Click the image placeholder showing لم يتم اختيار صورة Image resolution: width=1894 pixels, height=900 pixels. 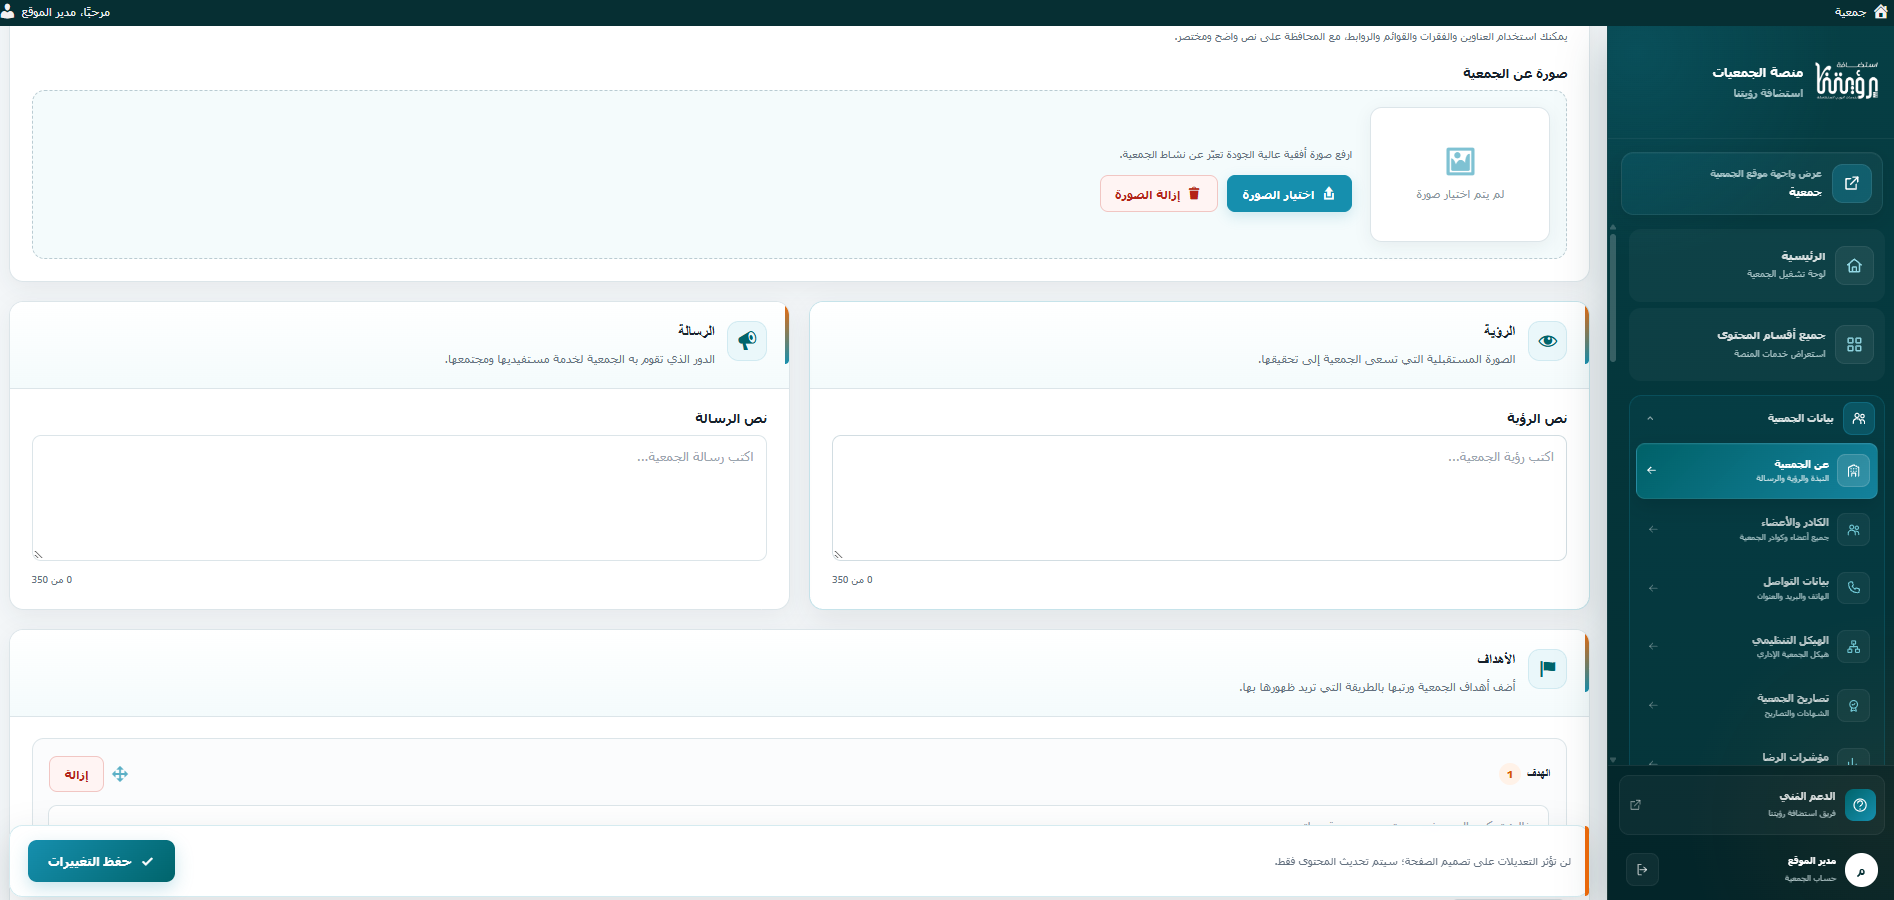[1460, 174]
